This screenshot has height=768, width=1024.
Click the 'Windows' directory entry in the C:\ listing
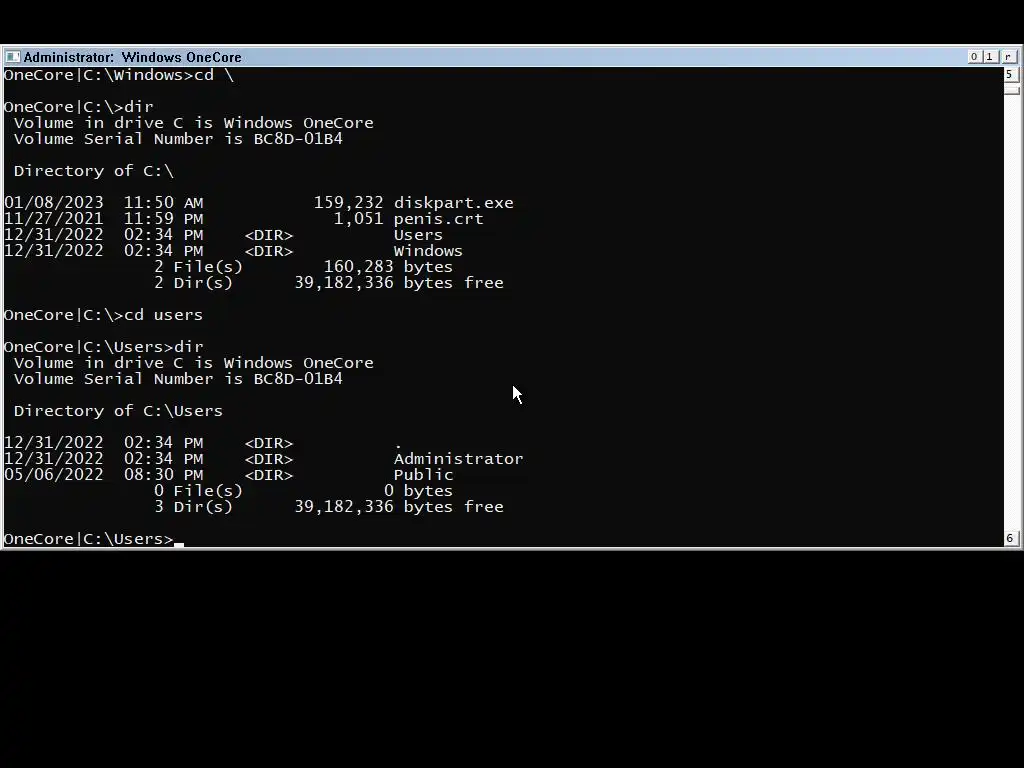(x=428, y=251)
